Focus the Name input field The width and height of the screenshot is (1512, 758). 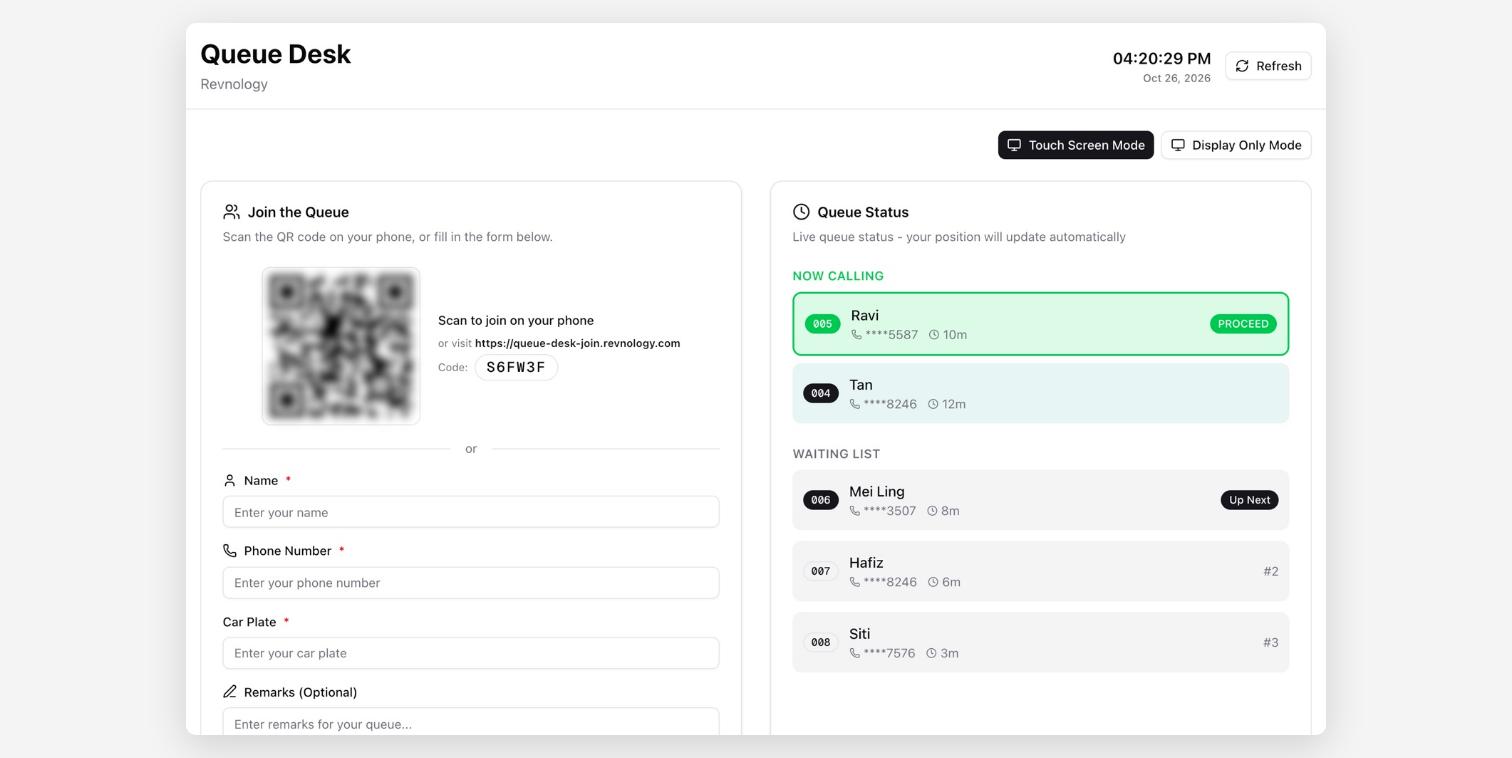pos(471,512)
